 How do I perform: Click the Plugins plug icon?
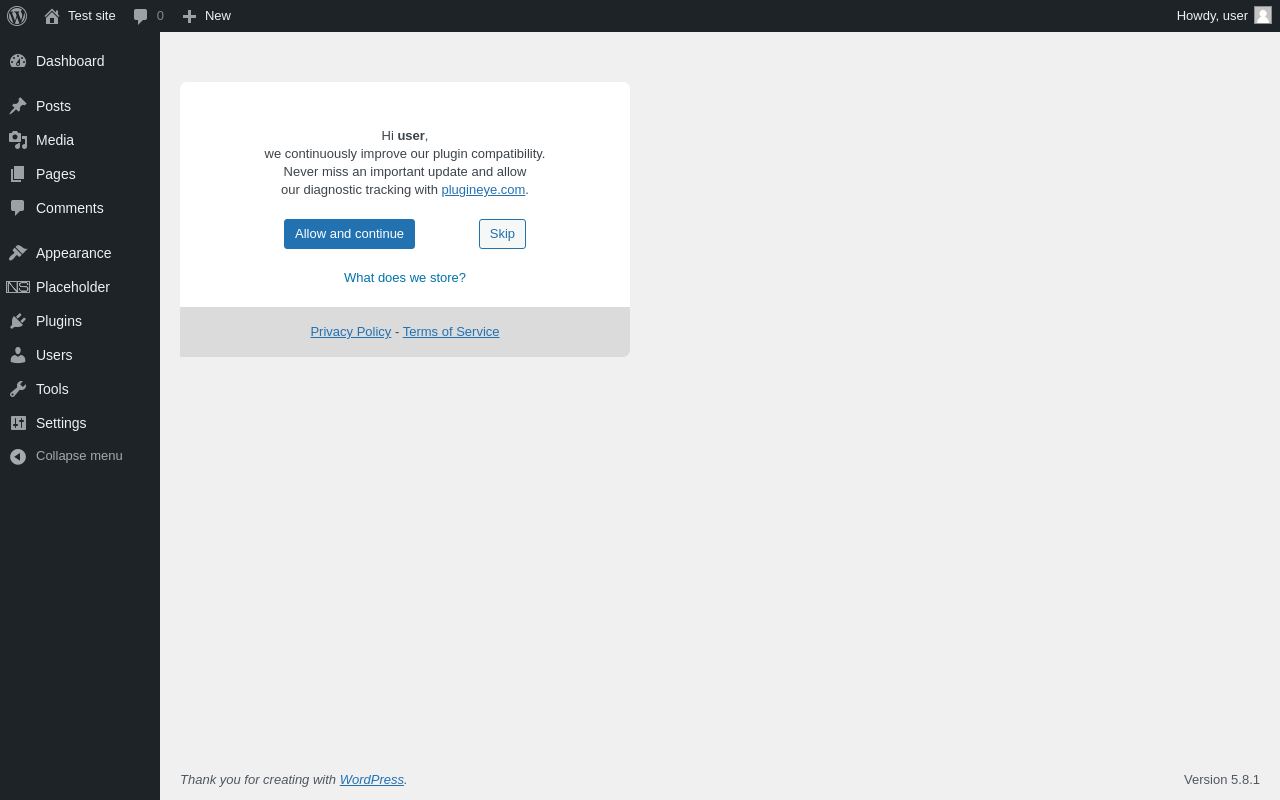(x=18, y=321)
